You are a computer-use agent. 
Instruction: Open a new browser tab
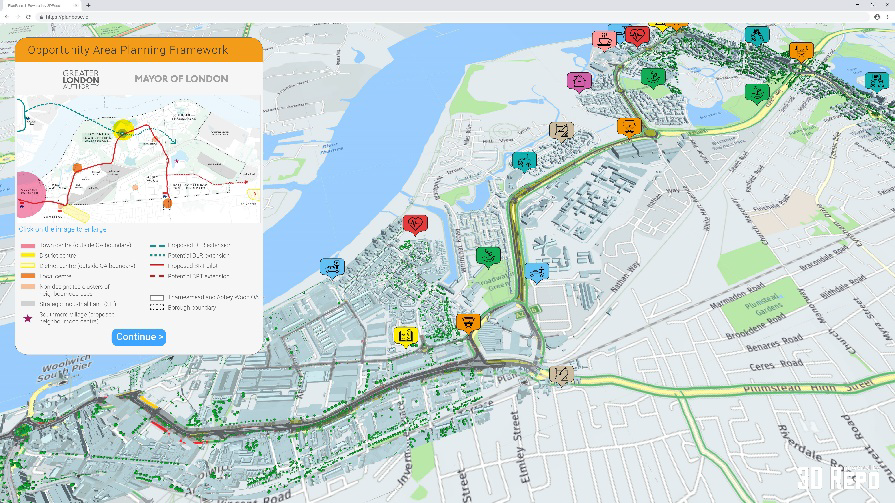click(88, 5)
